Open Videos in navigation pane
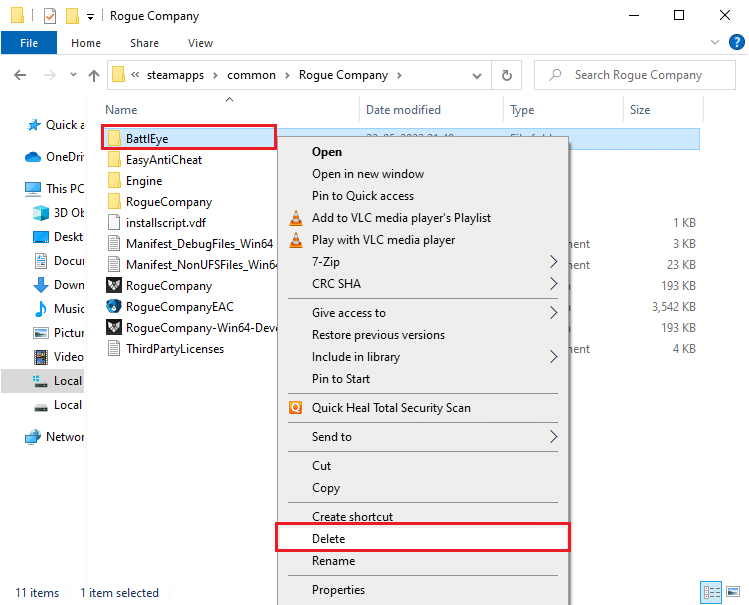This screenshot has width=749, height=605. click(58, 357)
